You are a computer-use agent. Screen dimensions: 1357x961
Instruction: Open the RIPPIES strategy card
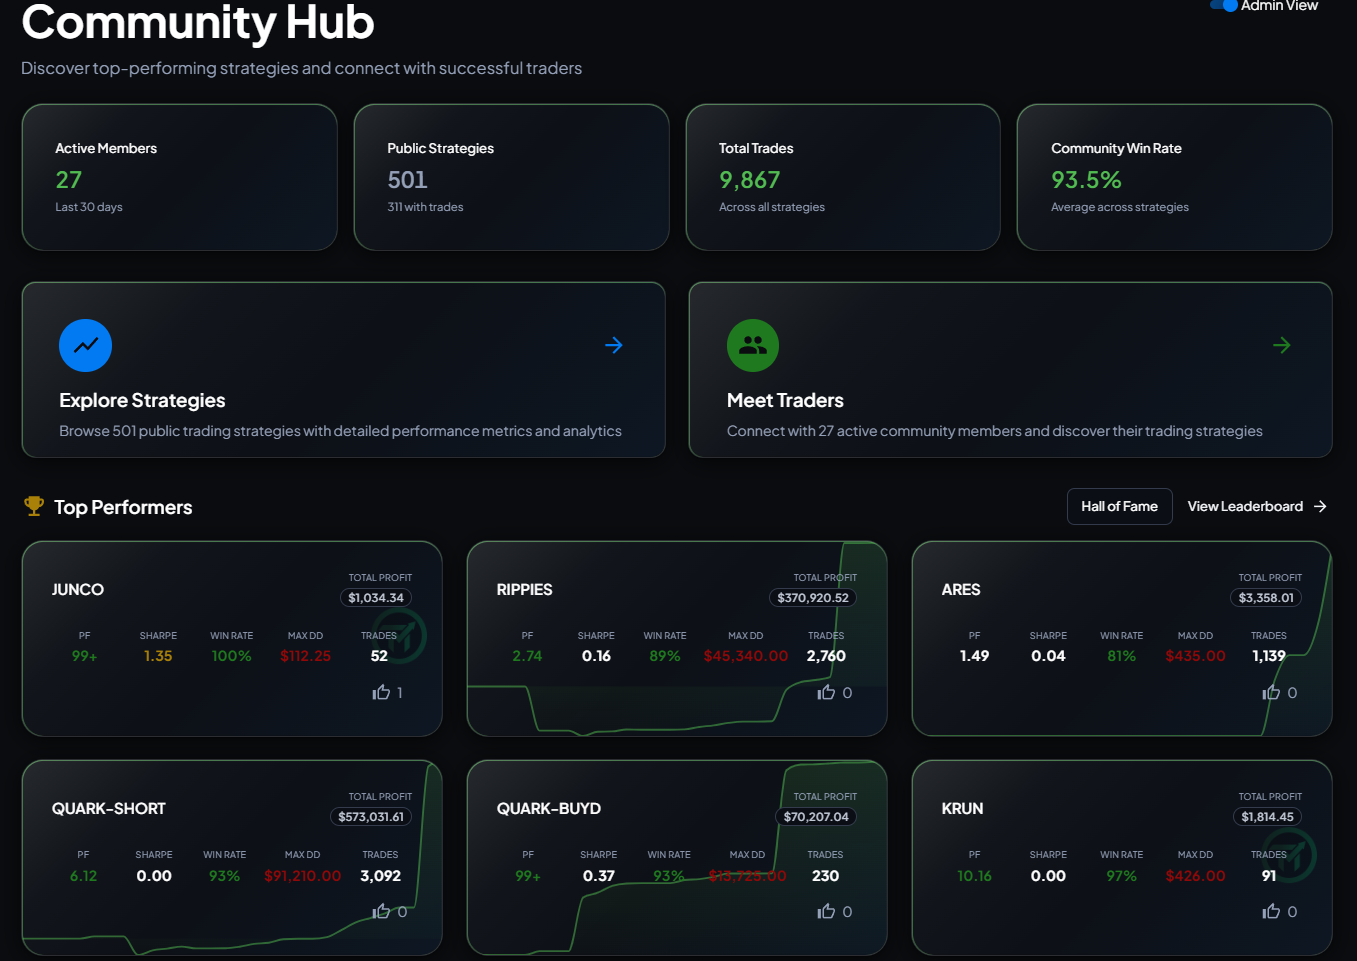click(x=676, y=639)
